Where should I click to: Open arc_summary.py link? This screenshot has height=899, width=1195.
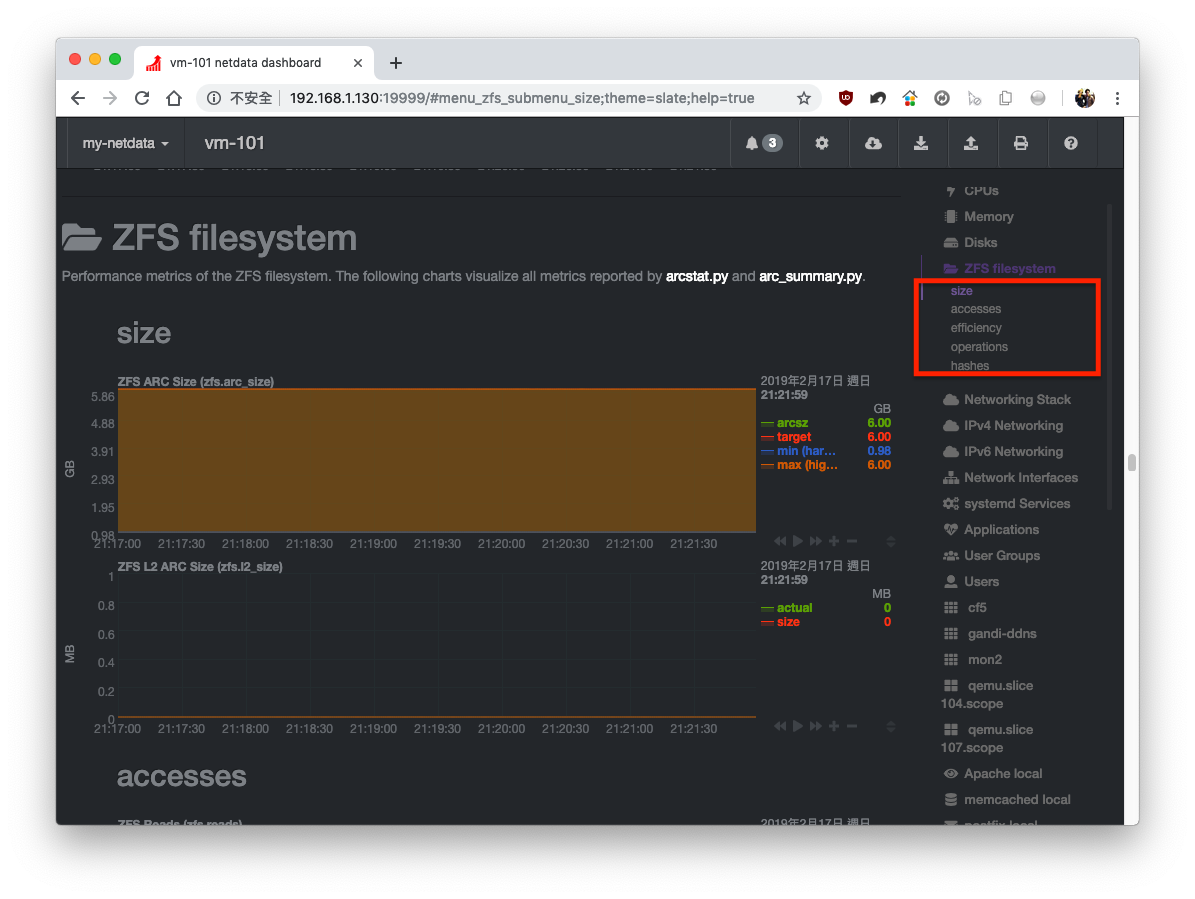[x=810, y=277]
